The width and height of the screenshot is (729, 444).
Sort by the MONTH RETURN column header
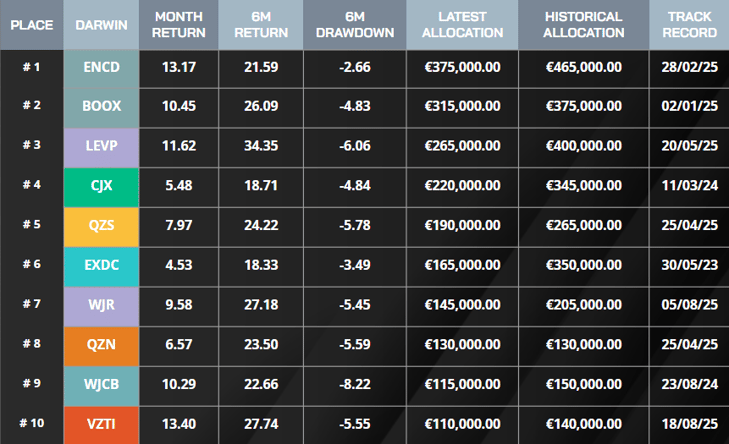tap(179, 25)
